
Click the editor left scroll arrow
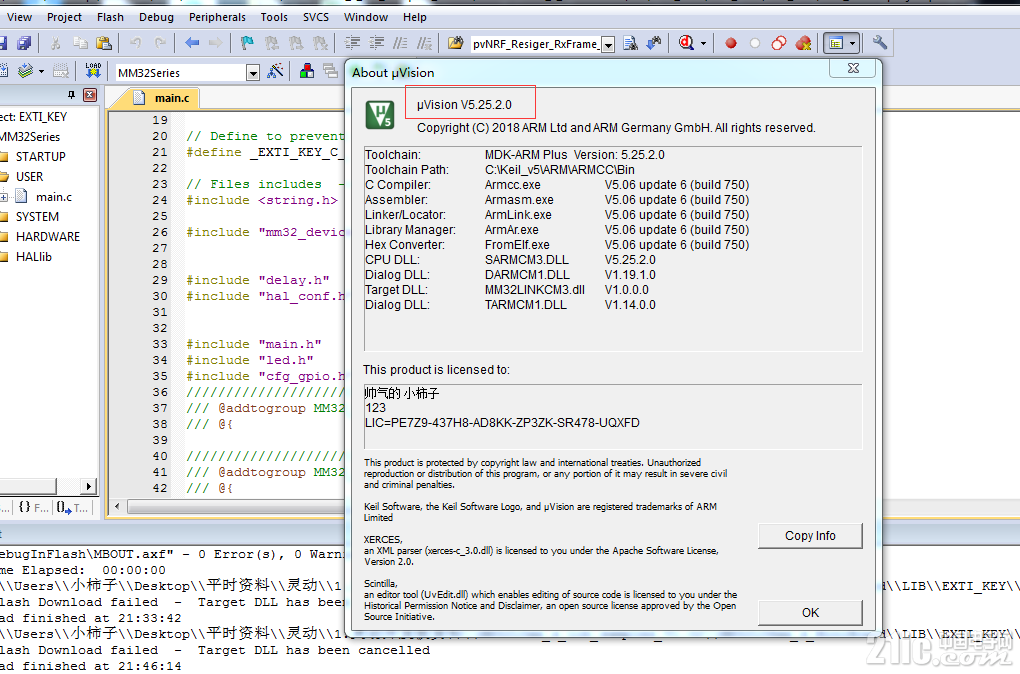coord(117,506)
